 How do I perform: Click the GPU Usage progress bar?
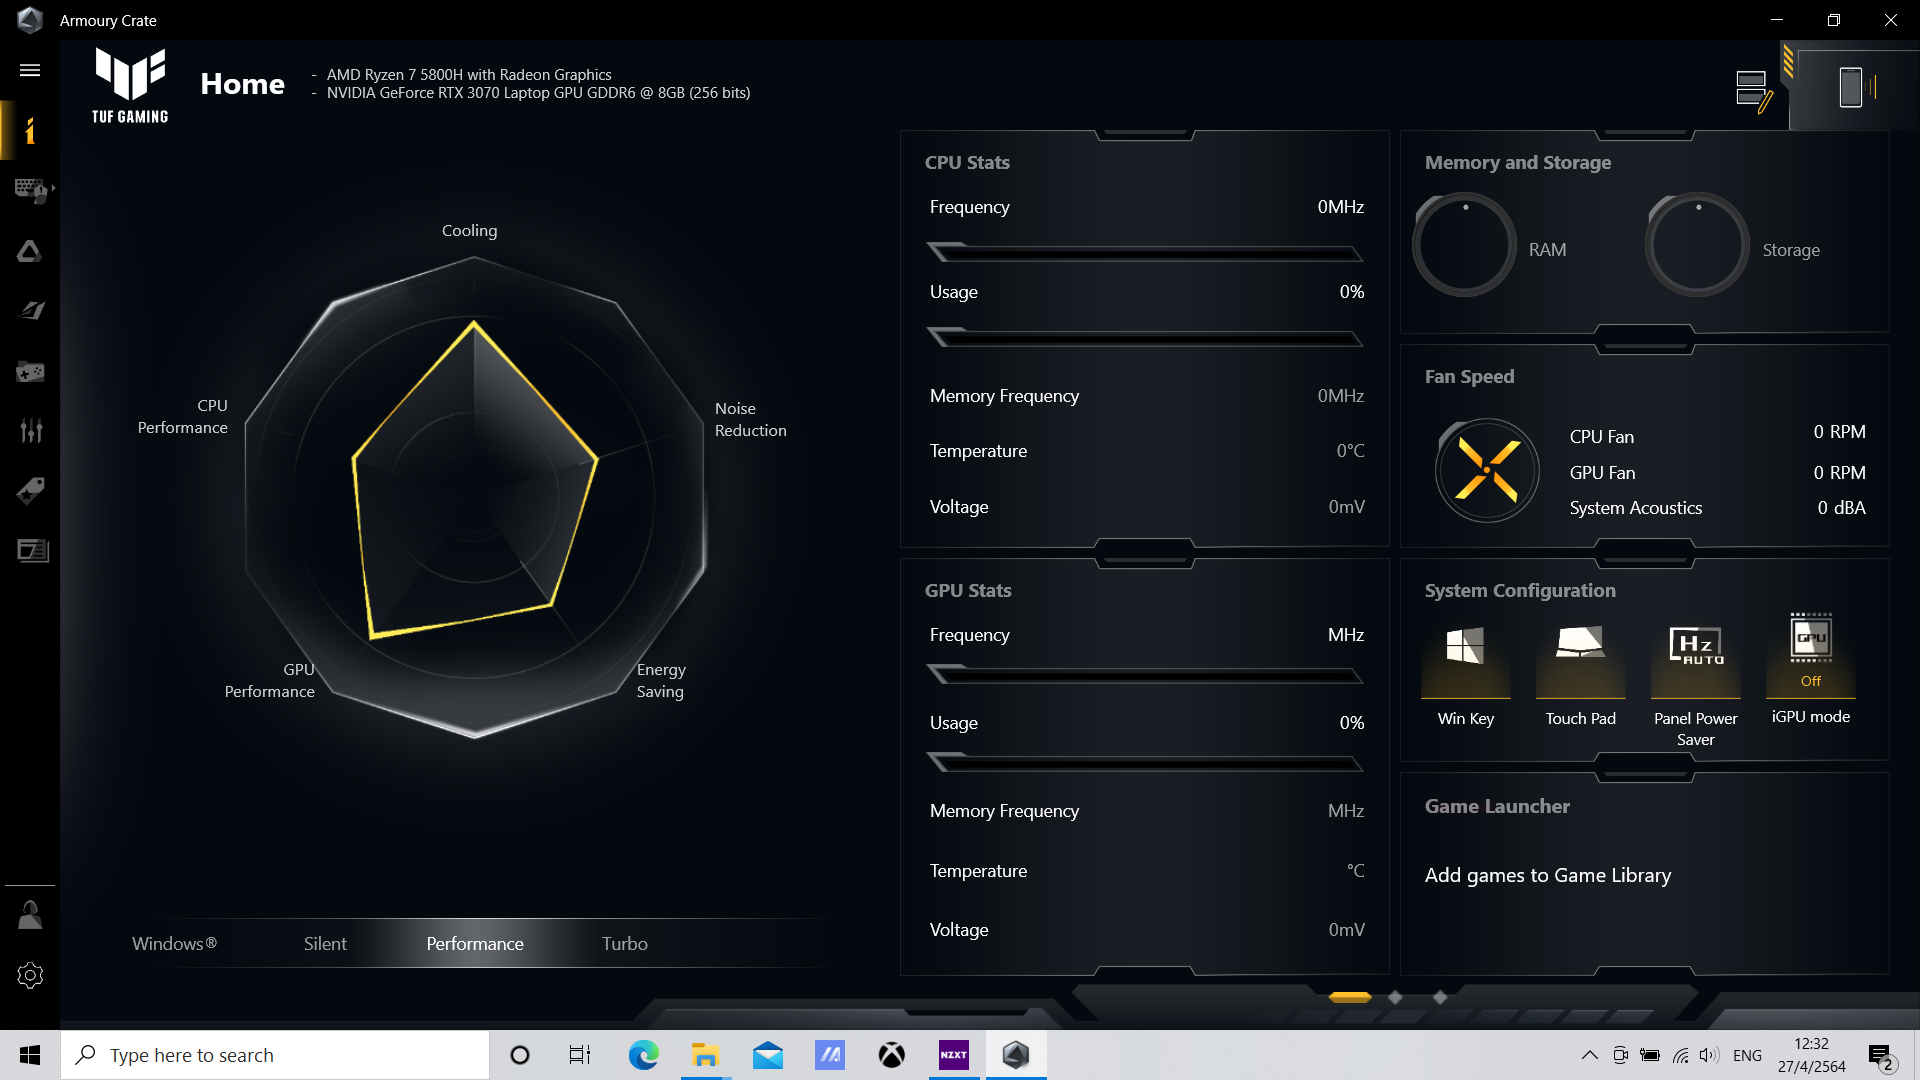pos(1145,763)
